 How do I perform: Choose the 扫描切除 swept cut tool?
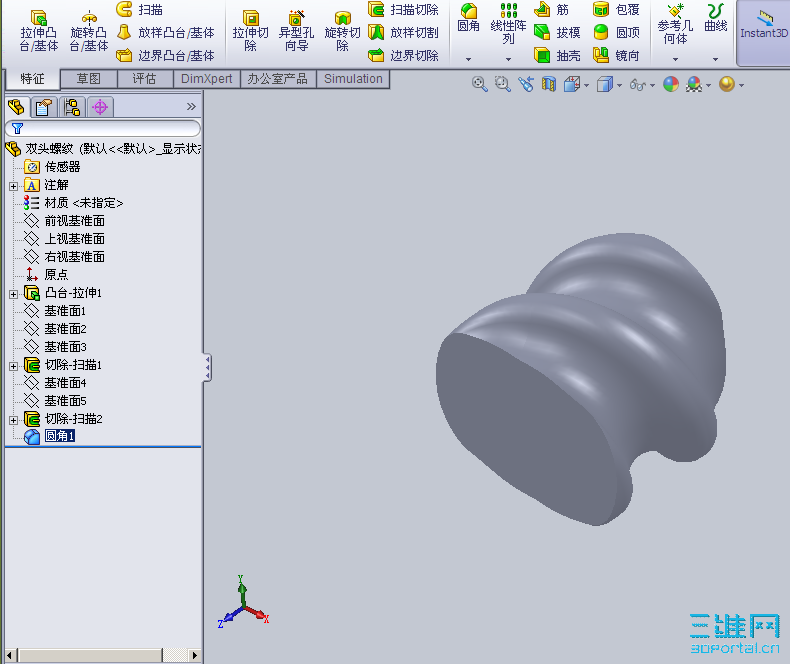point(403,9)
